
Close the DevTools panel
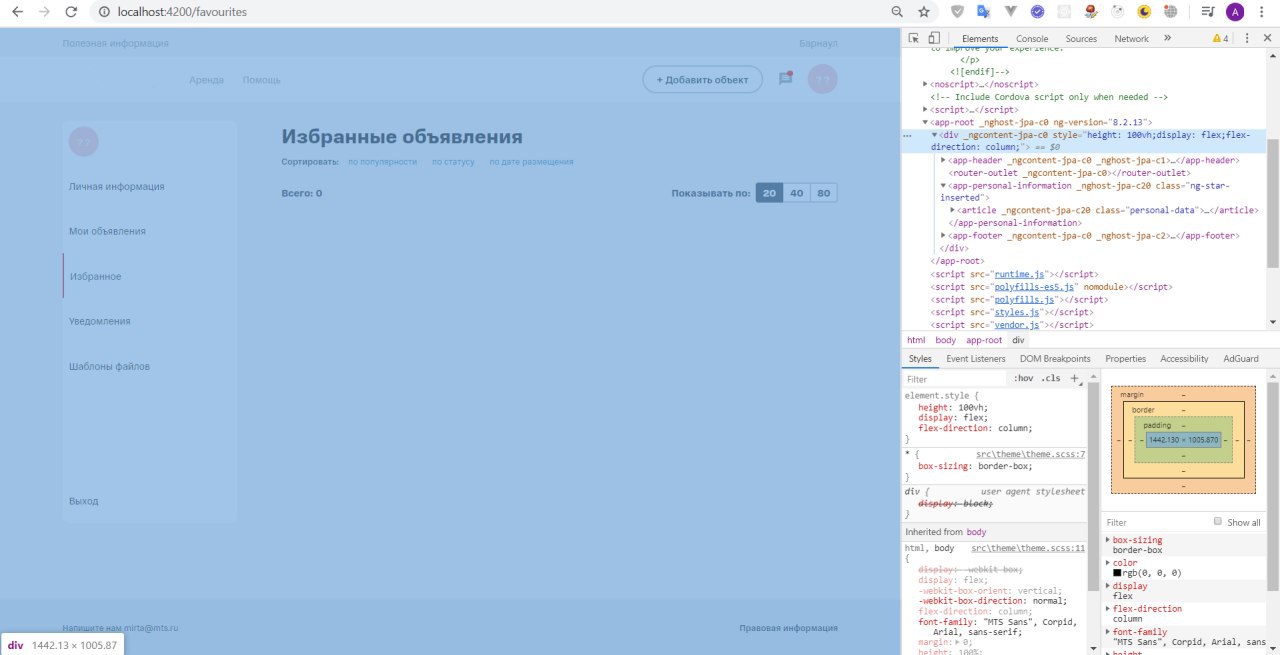coord(1267,38)
